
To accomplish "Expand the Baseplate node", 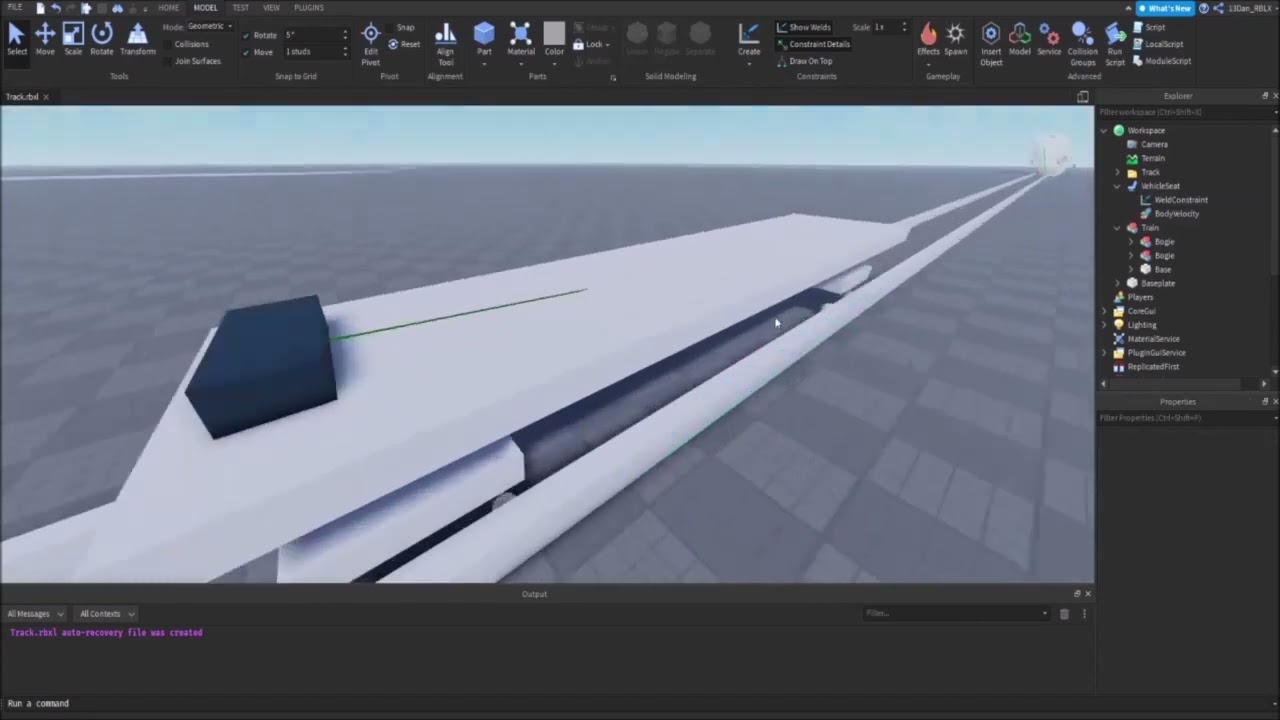I will pos(1118,283).
